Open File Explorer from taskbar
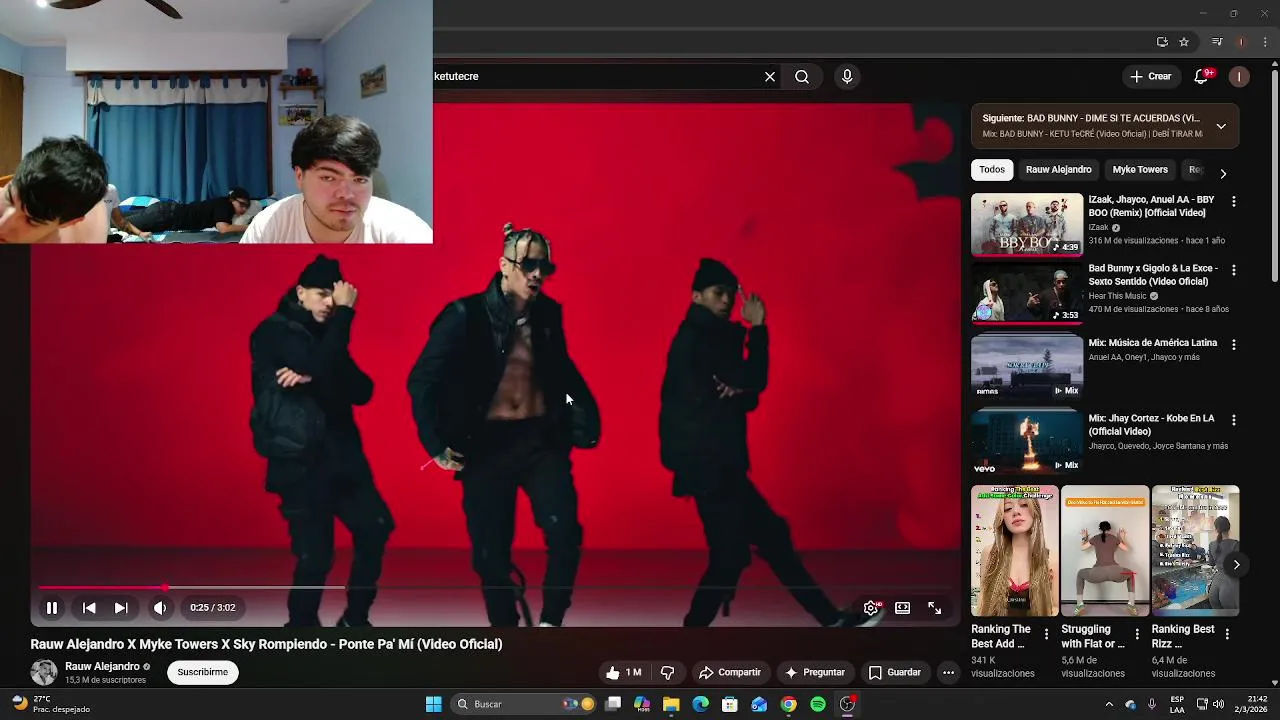 [x=671, y=704]
